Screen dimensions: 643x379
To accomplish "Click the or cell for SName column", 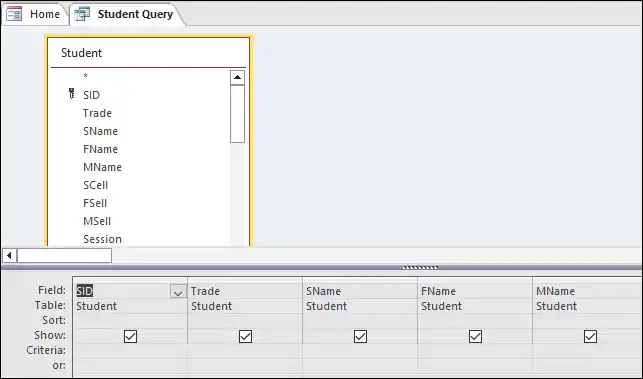I will tap(360, 366).
